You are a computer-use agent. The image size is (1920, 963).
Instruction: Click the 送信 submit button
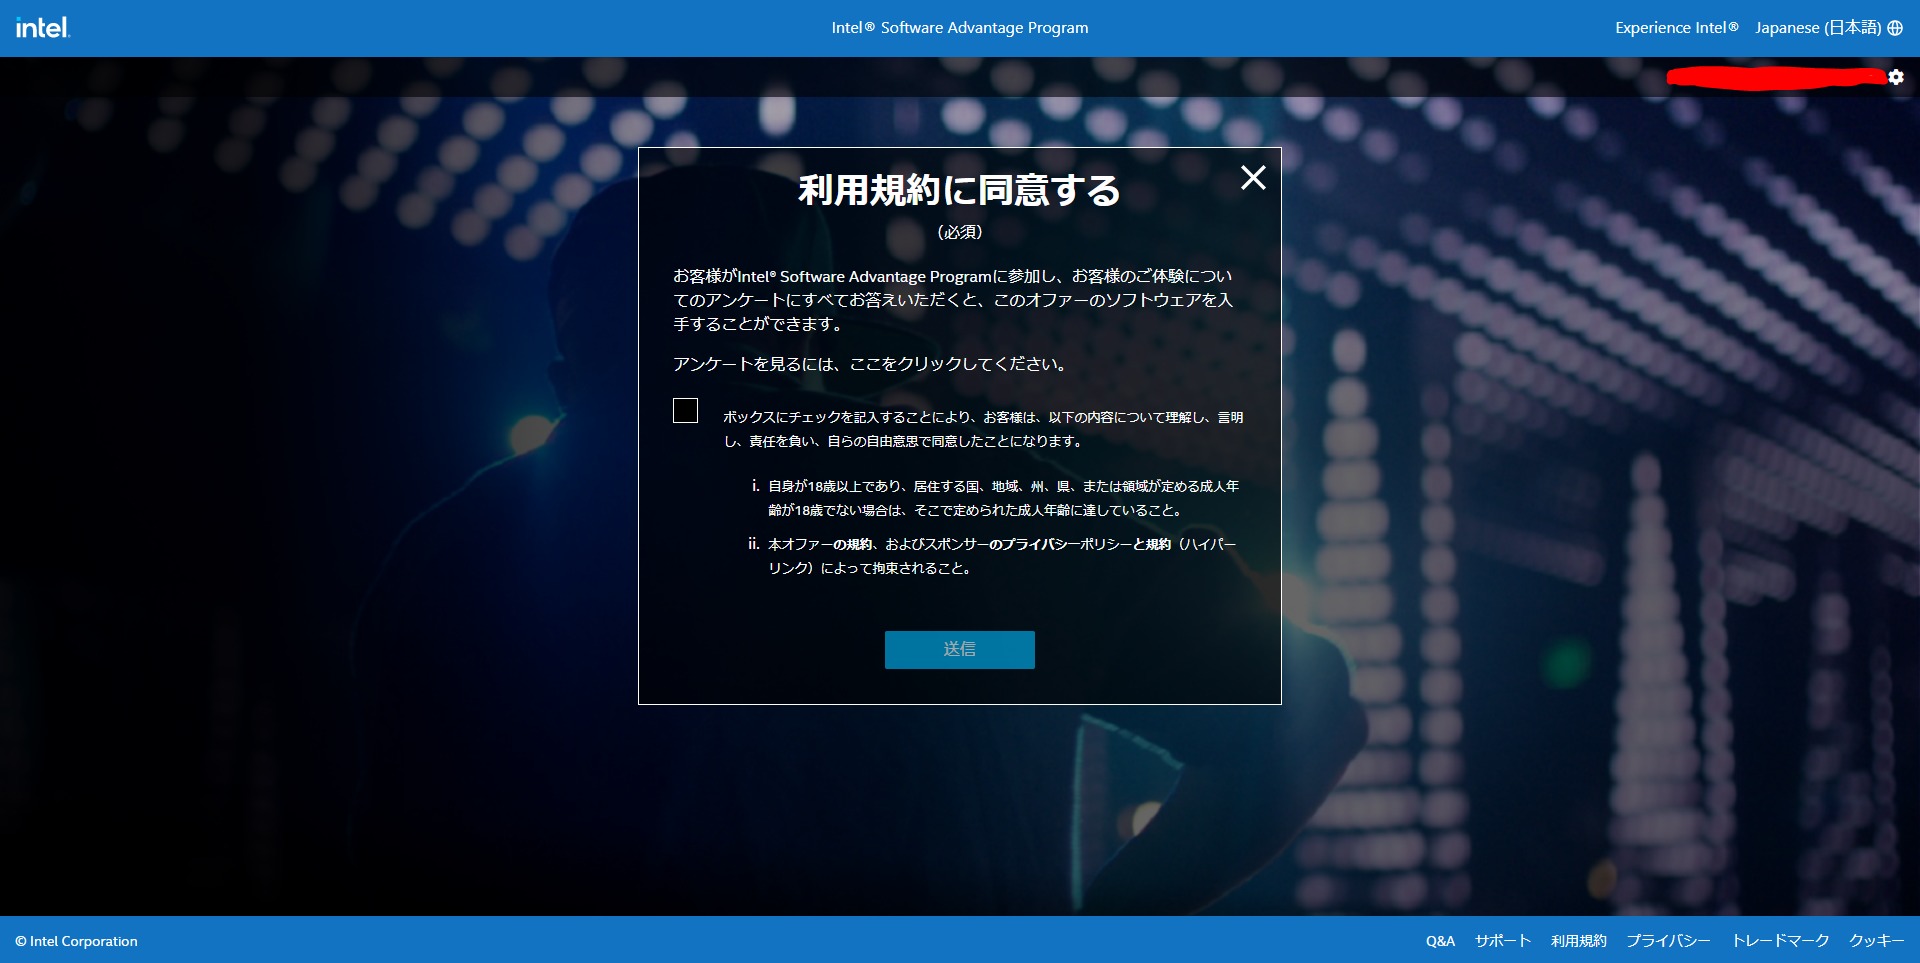click(x=960, y=649)
